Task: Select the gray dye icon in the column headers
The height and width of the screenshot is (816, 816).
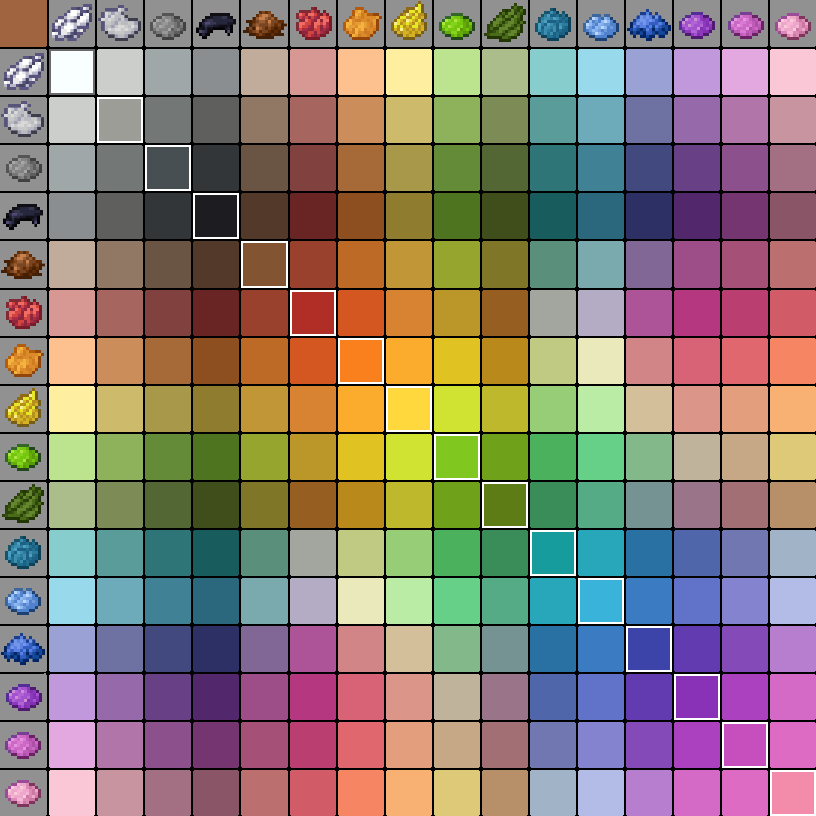Action: (168, 26)
